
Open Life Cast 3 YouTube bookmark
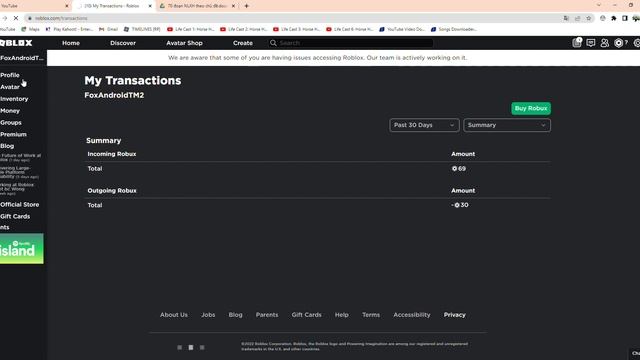click(297, 29)
